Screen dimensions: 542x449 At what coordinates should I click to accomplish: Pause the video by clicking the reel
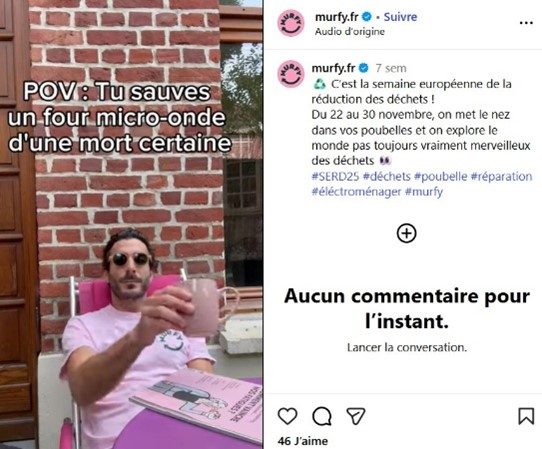point(131,225)
